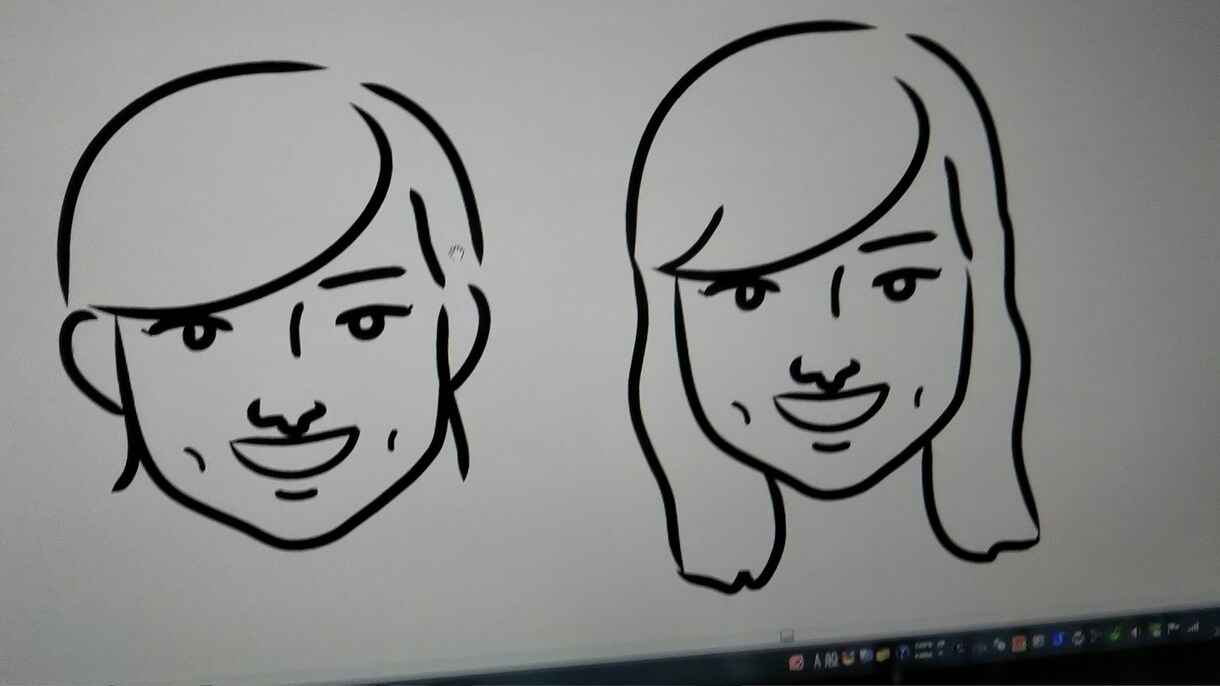The width and height of the screenshot is (1220, 686).
Task: Click the red ATOK icon on the taskbar
Action: (x=796, y=663)
